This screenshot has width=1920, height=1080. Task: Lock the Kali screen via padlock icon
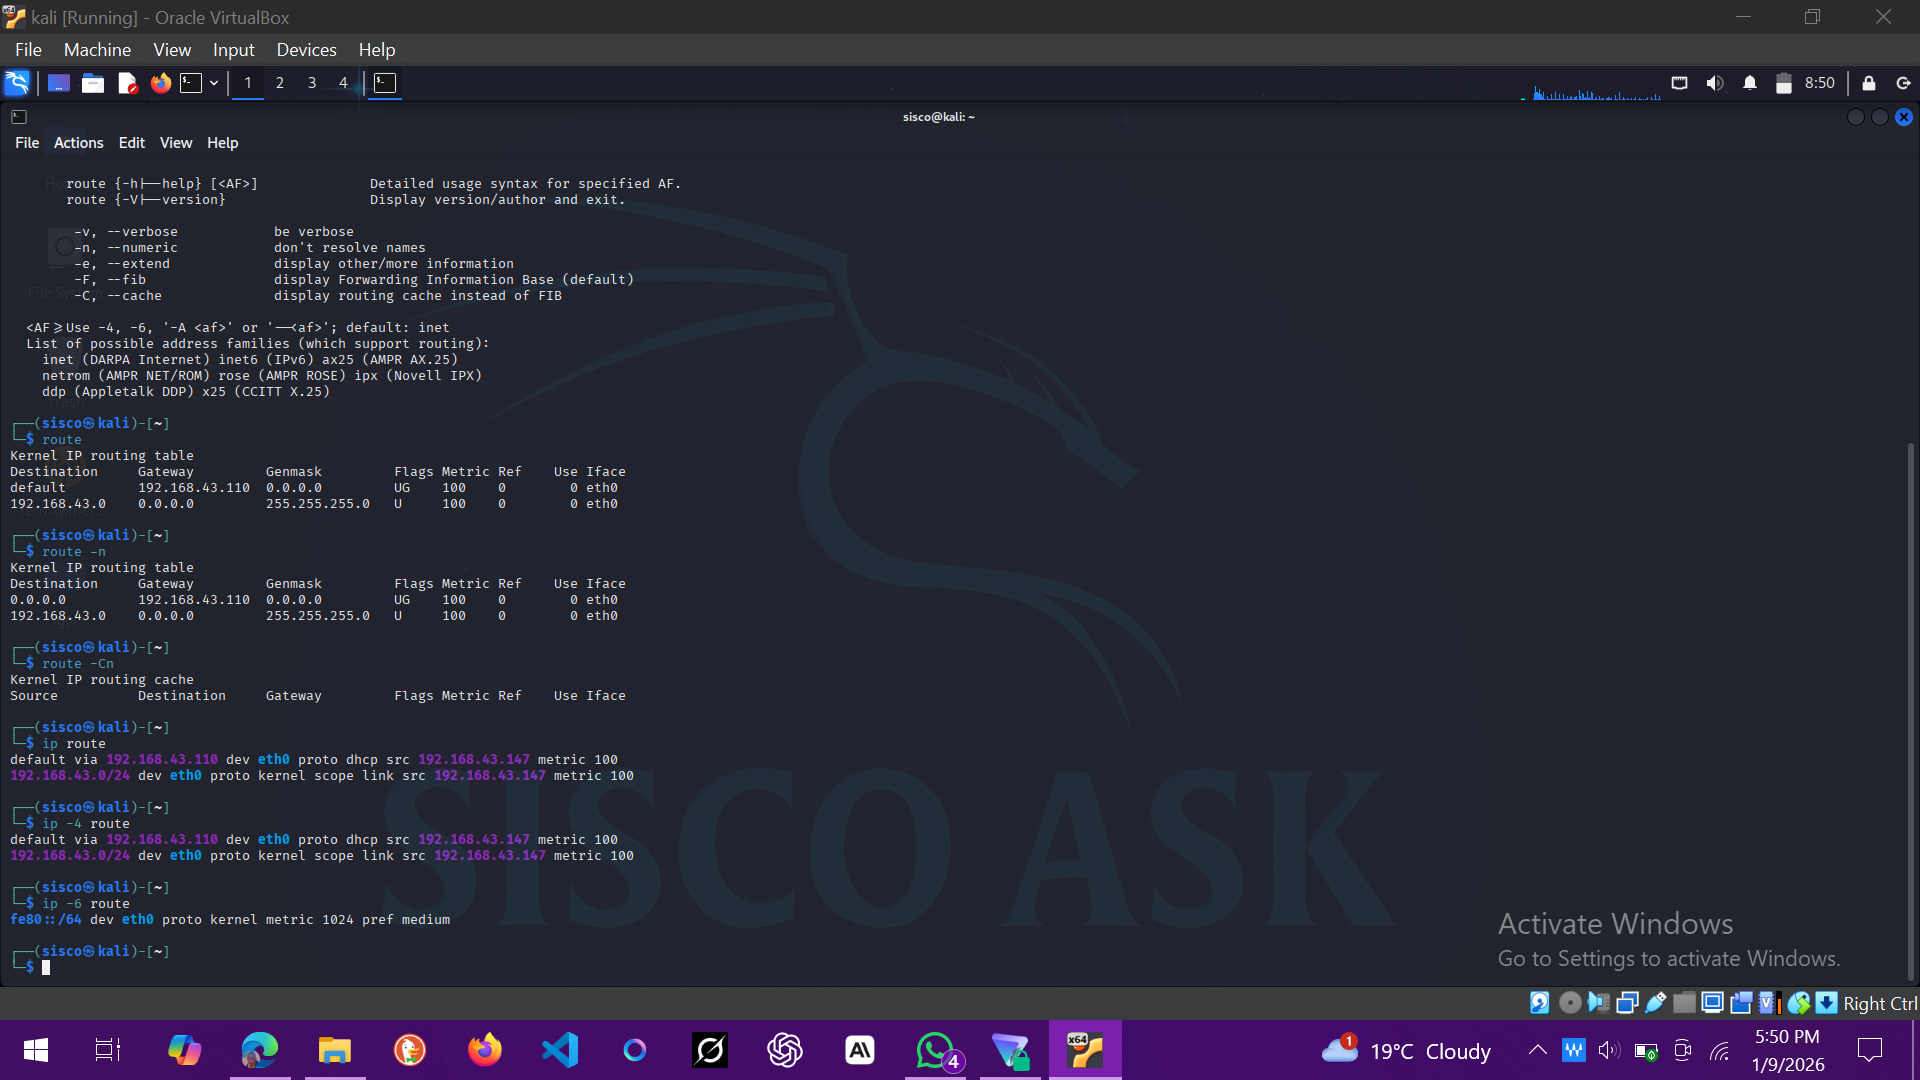point(1869,83)
